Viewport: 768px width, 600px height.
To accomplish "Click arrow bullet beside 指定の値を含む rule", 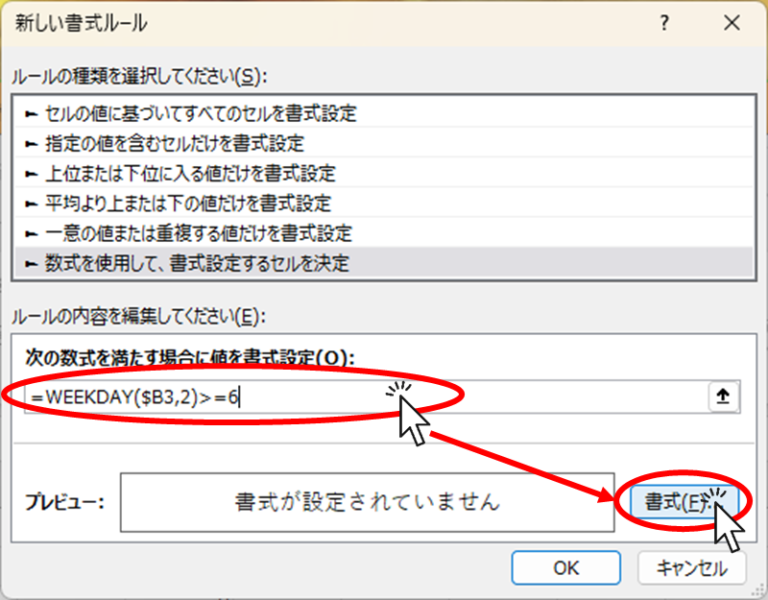I will tap(31, 144).
